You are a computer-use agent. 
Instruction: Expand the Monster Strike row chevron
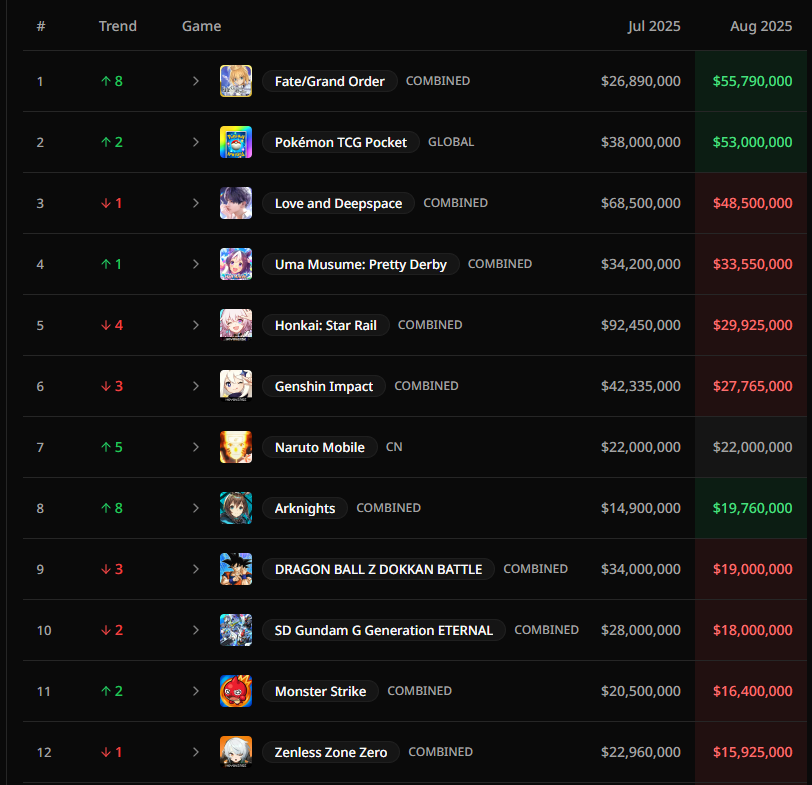tap(196, 691)
